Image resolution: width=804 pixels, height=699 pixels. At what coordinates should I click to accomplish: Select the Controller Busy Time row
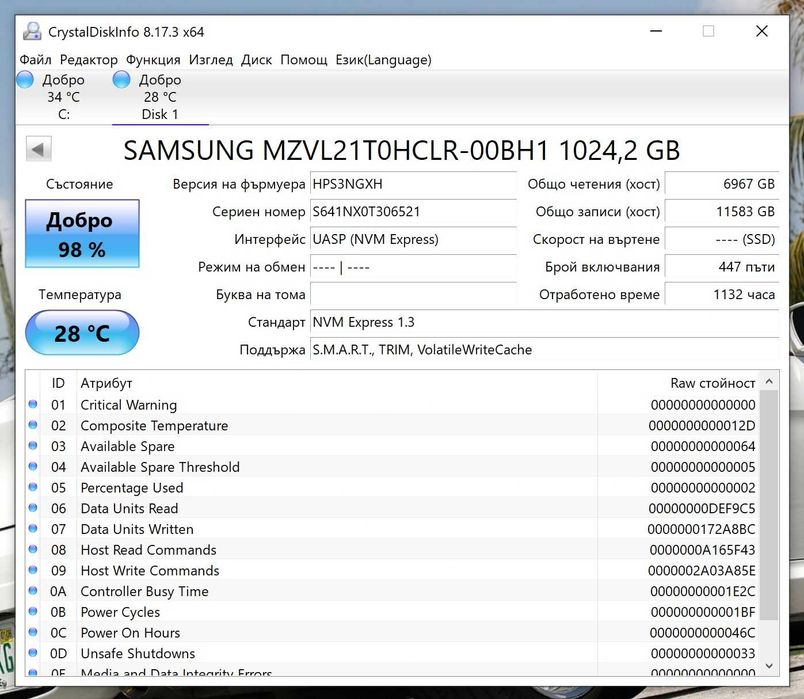[x=392, y=591]
